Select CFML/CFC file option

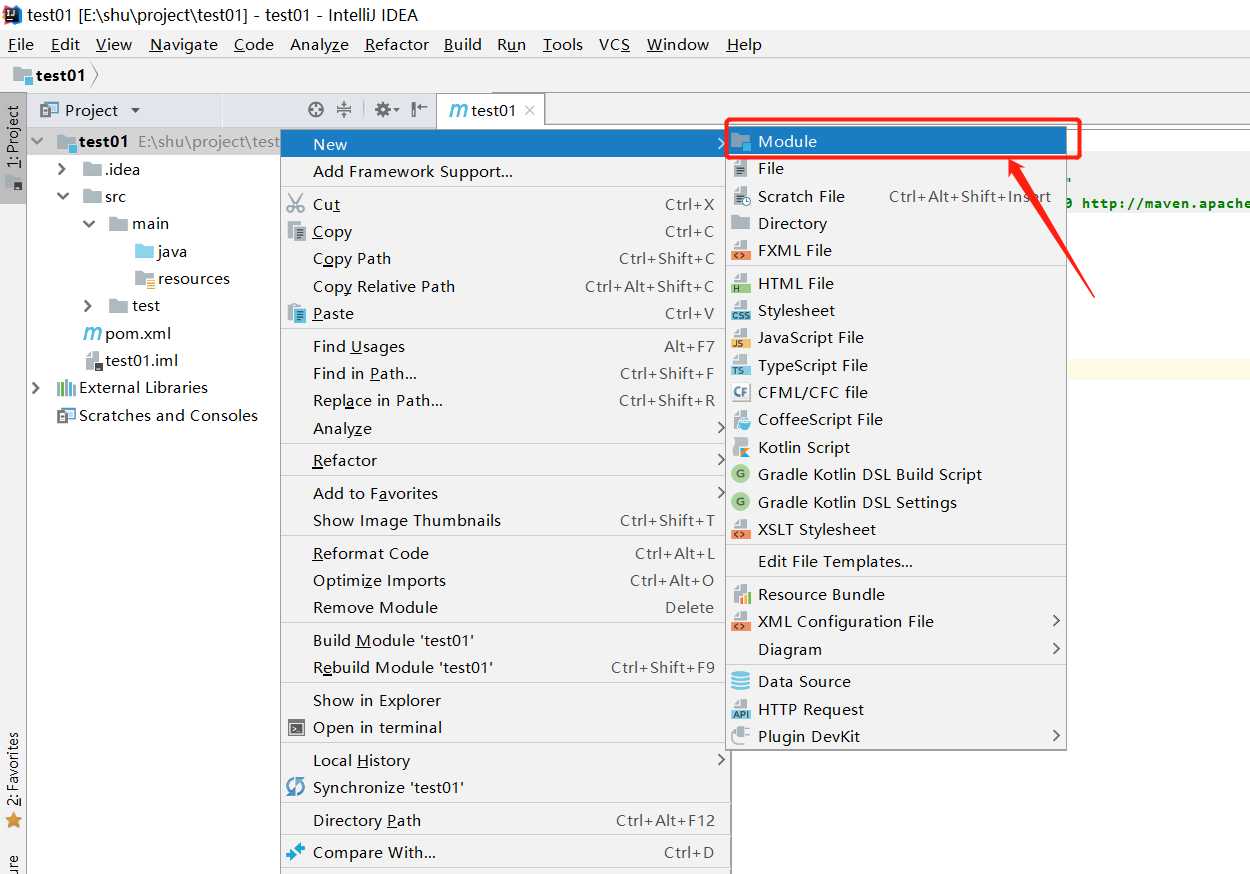pos(896,392)
